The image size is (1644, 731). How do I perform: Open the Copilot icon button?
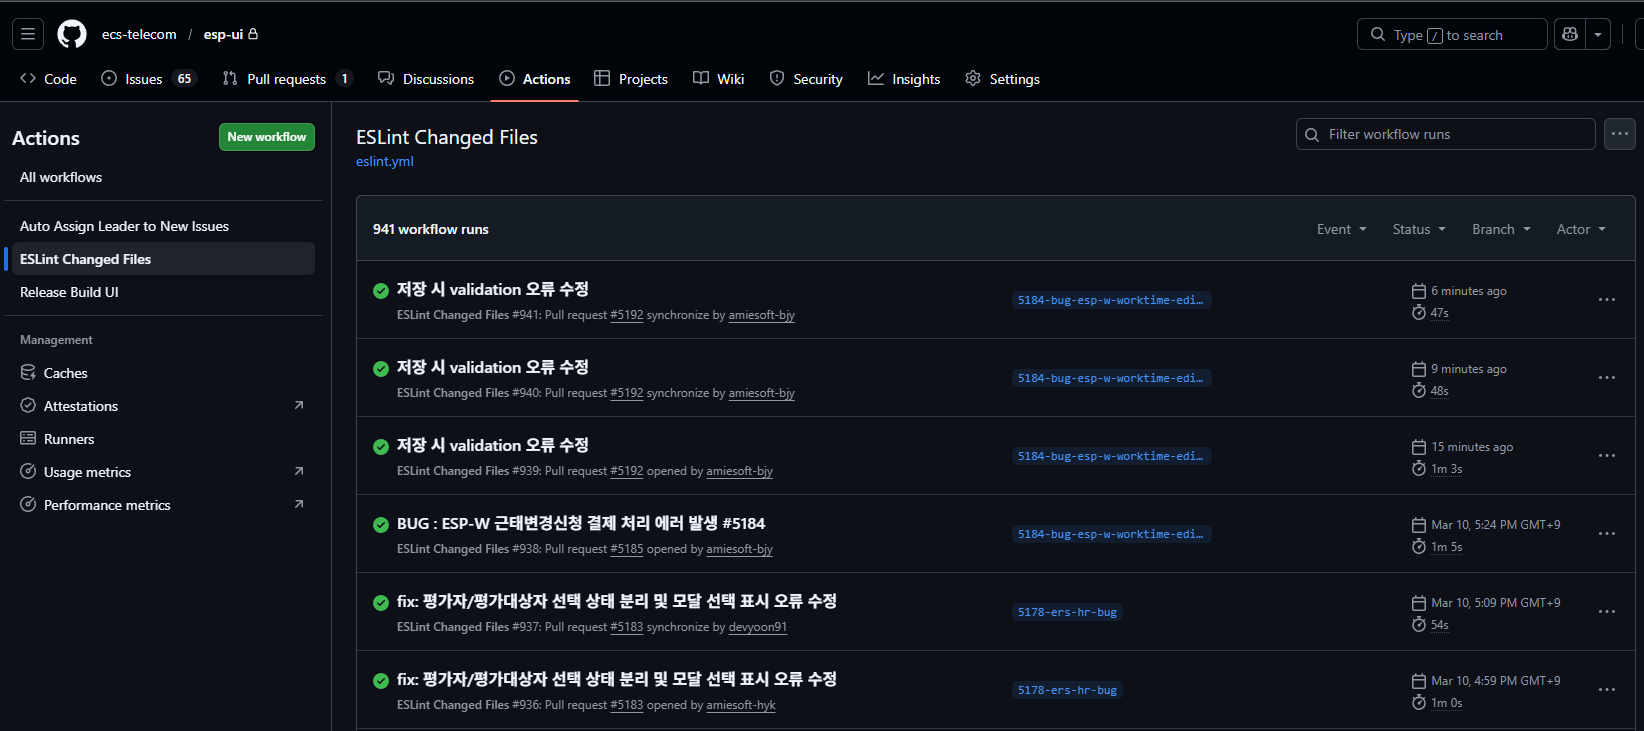point(1570,34)
